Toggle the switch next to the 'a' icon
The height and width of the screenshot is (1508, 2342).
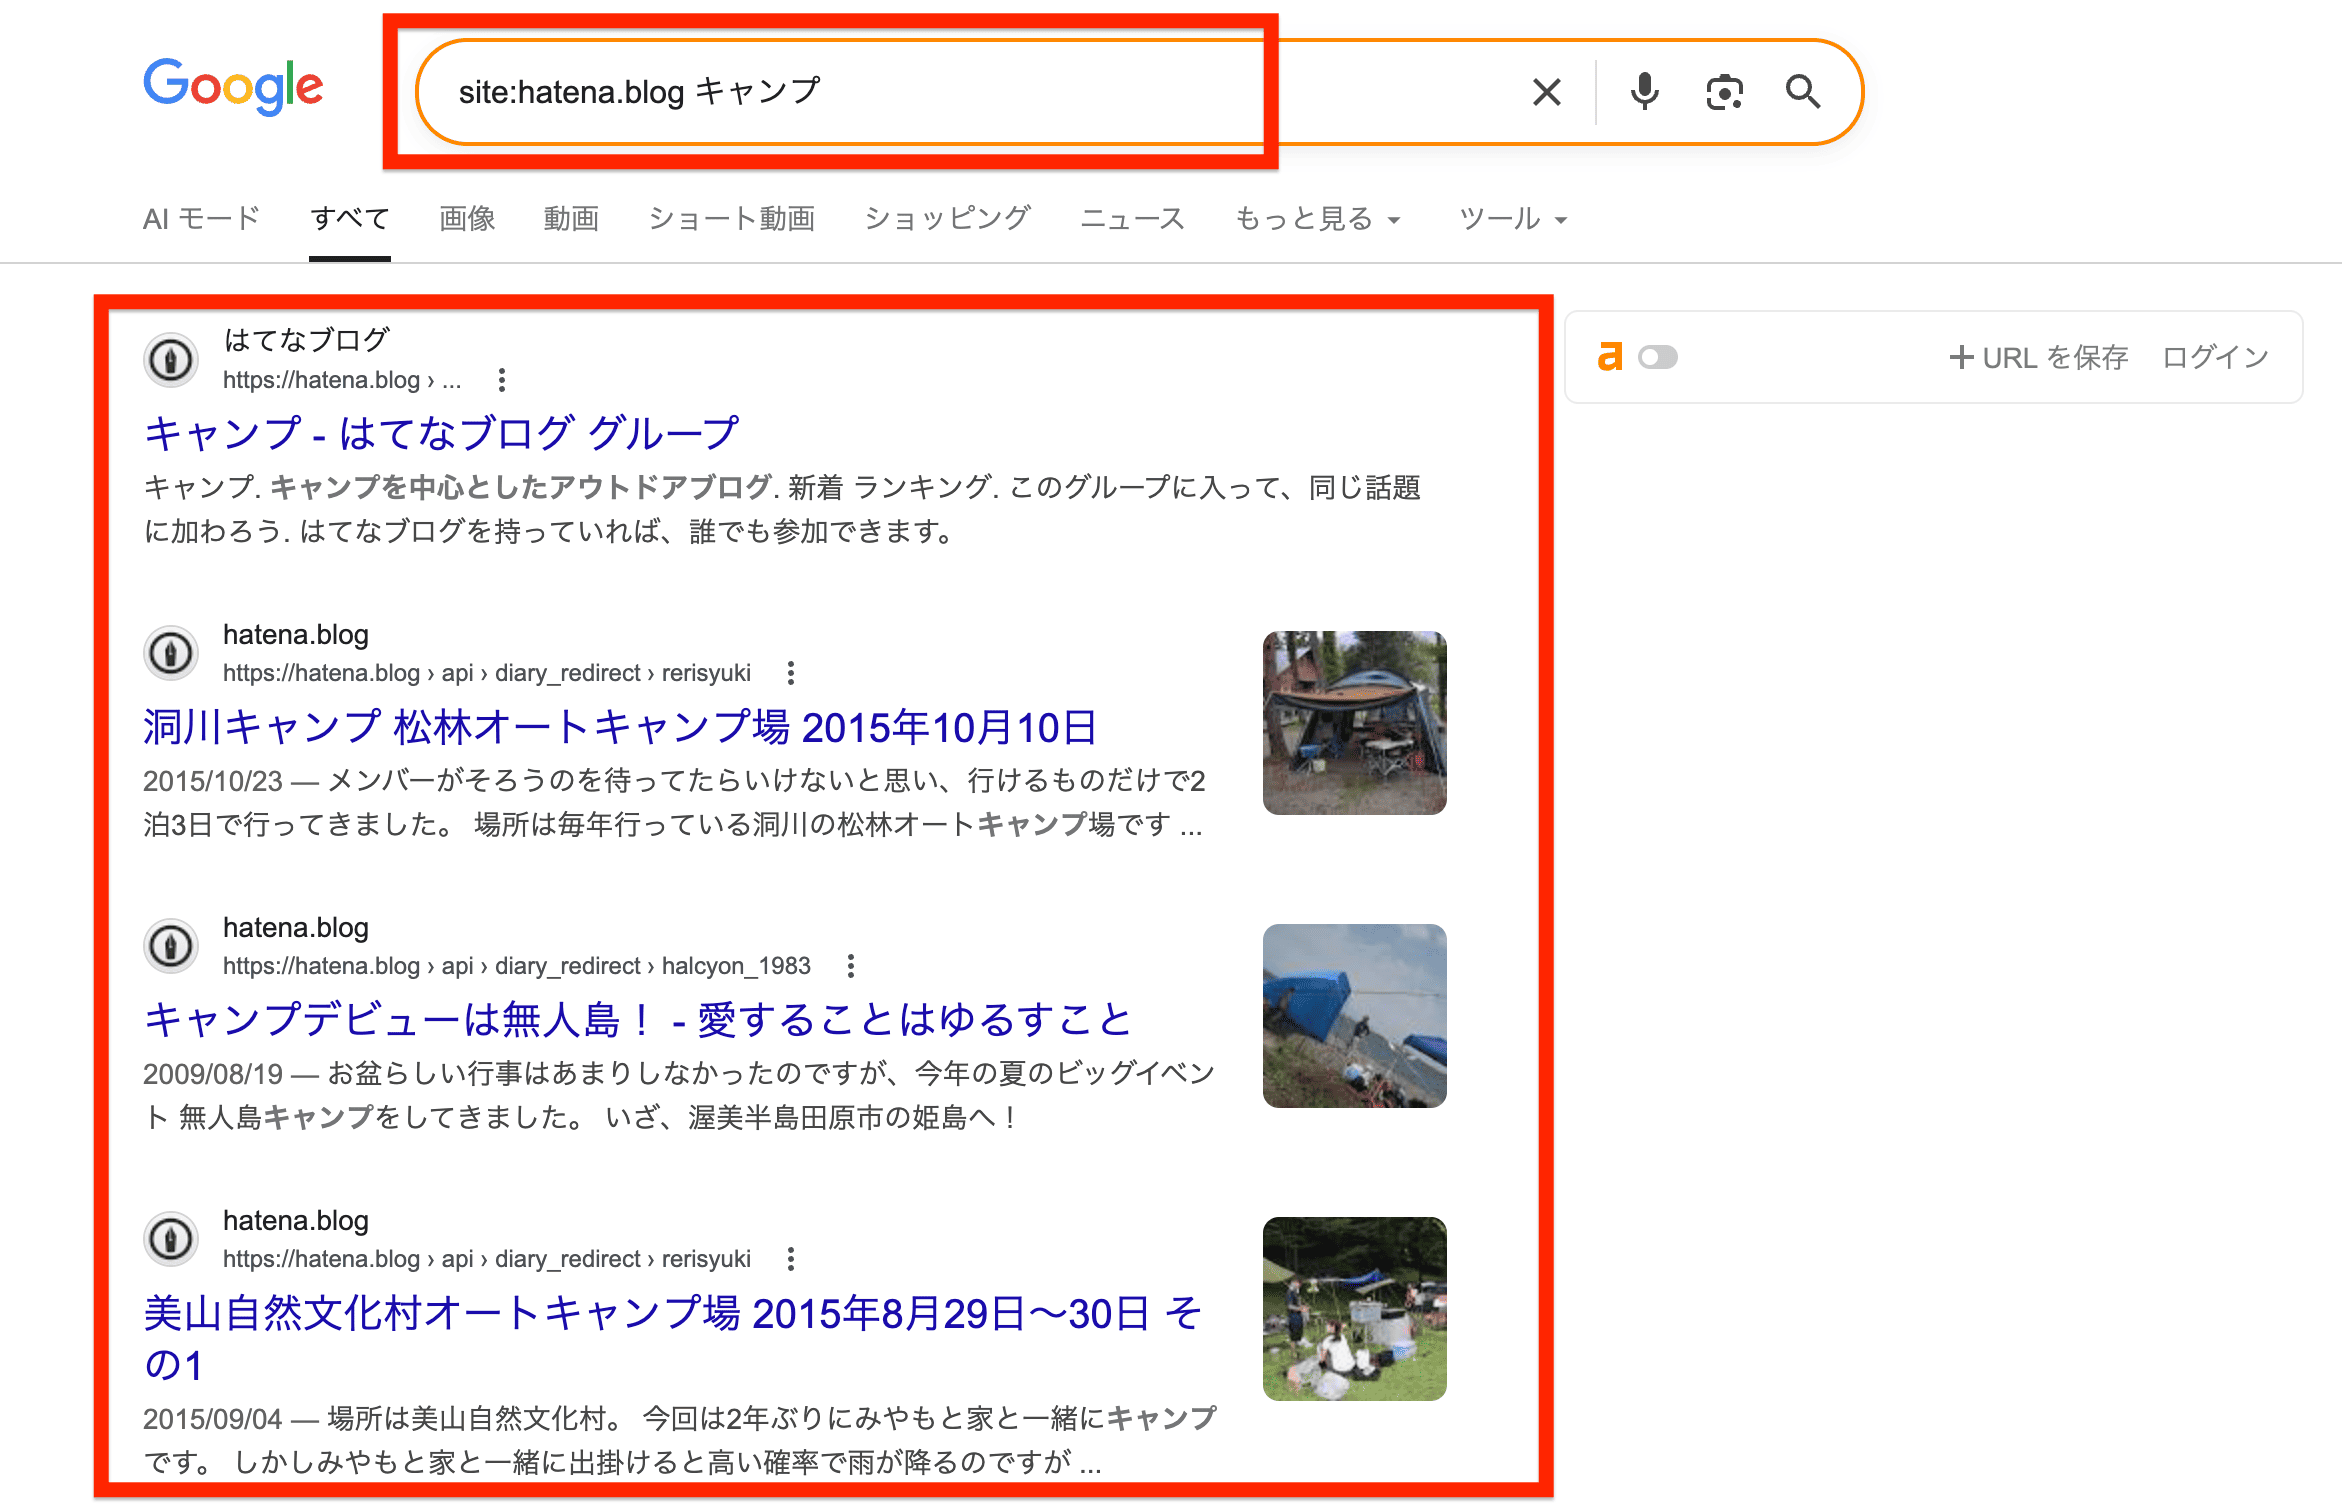[x=1659, y=357]
